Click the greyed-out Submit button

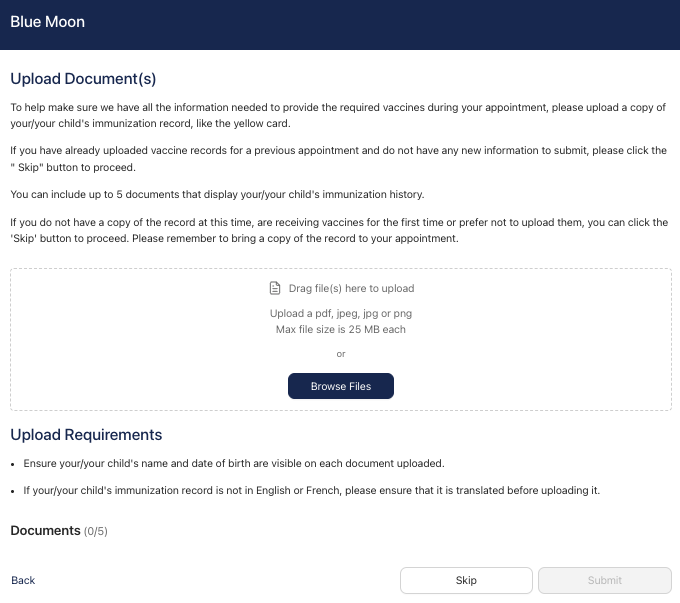(x=604, y=580)
